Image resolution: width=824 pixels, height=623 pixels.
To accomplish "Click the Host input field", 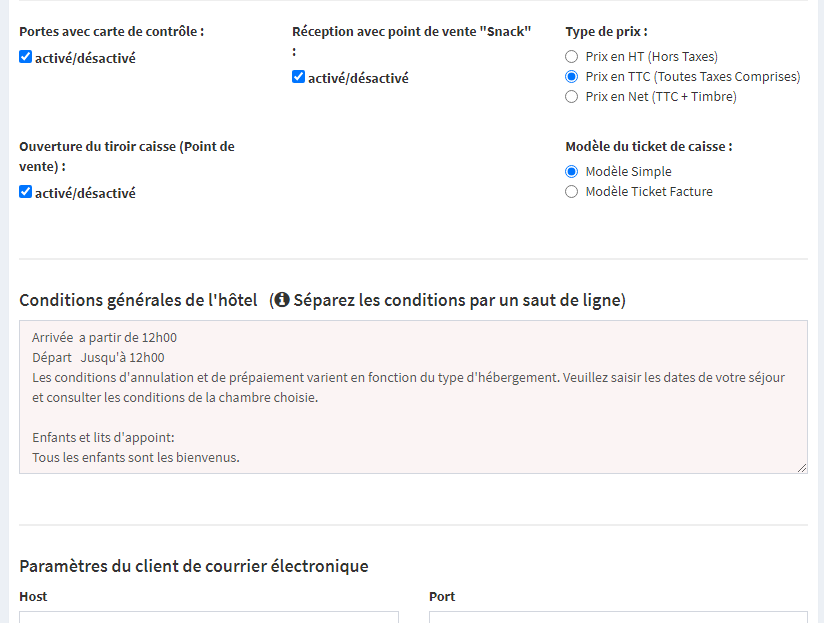I will 209,617.
